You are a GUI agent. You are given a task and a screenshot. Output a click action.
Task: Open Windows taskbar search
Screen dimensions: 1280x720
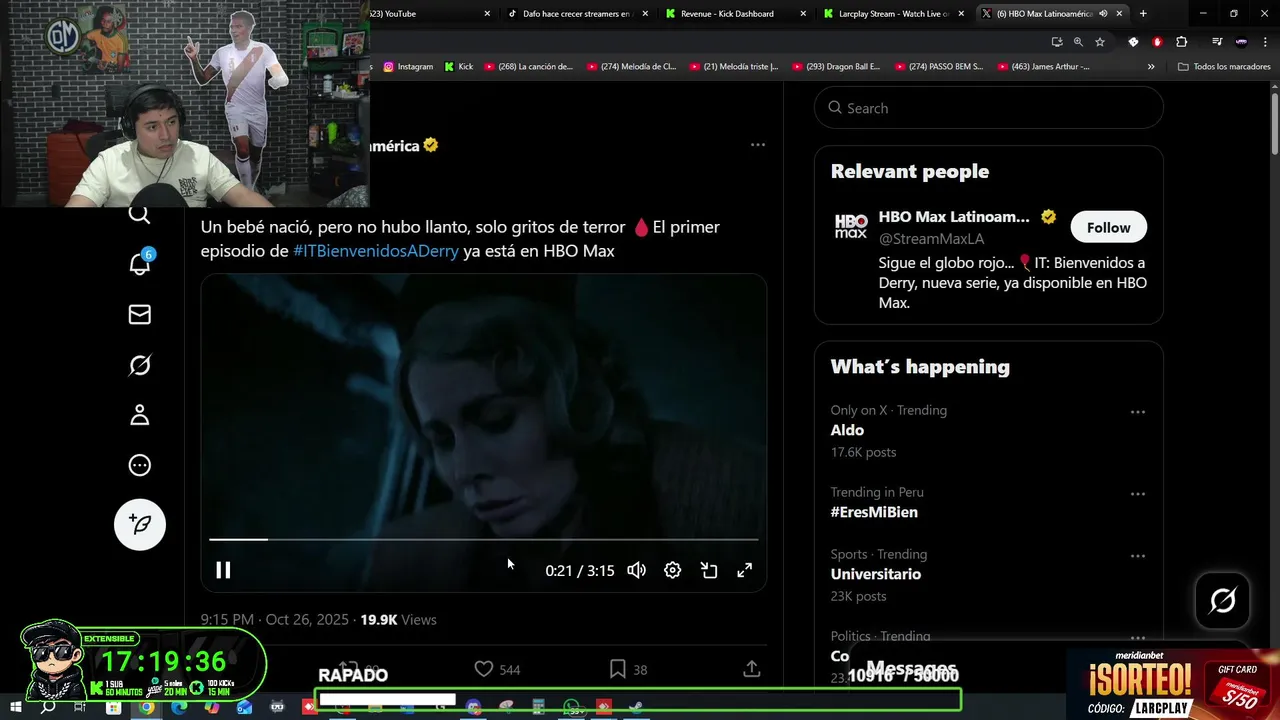48,707
